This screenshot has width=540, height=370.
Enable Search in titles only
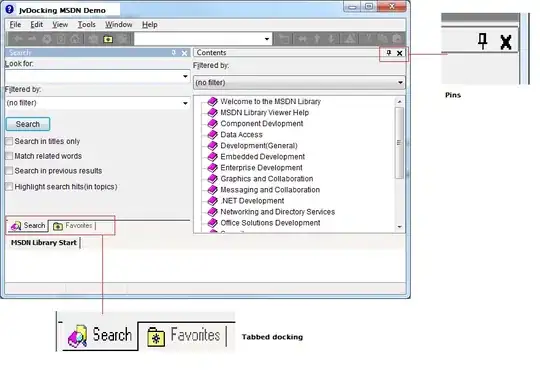[x=9, y=141]
